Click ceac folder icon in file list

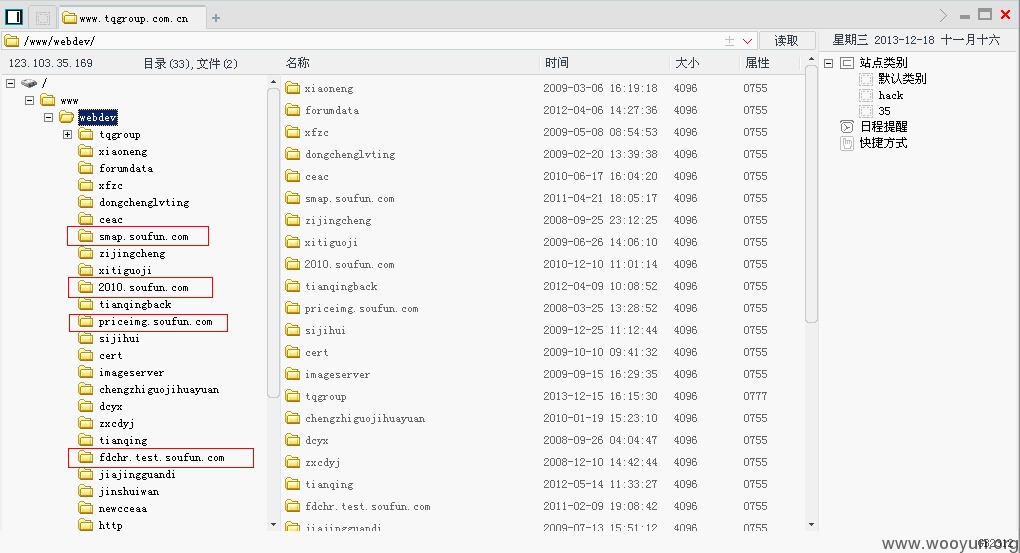(293, 176)
